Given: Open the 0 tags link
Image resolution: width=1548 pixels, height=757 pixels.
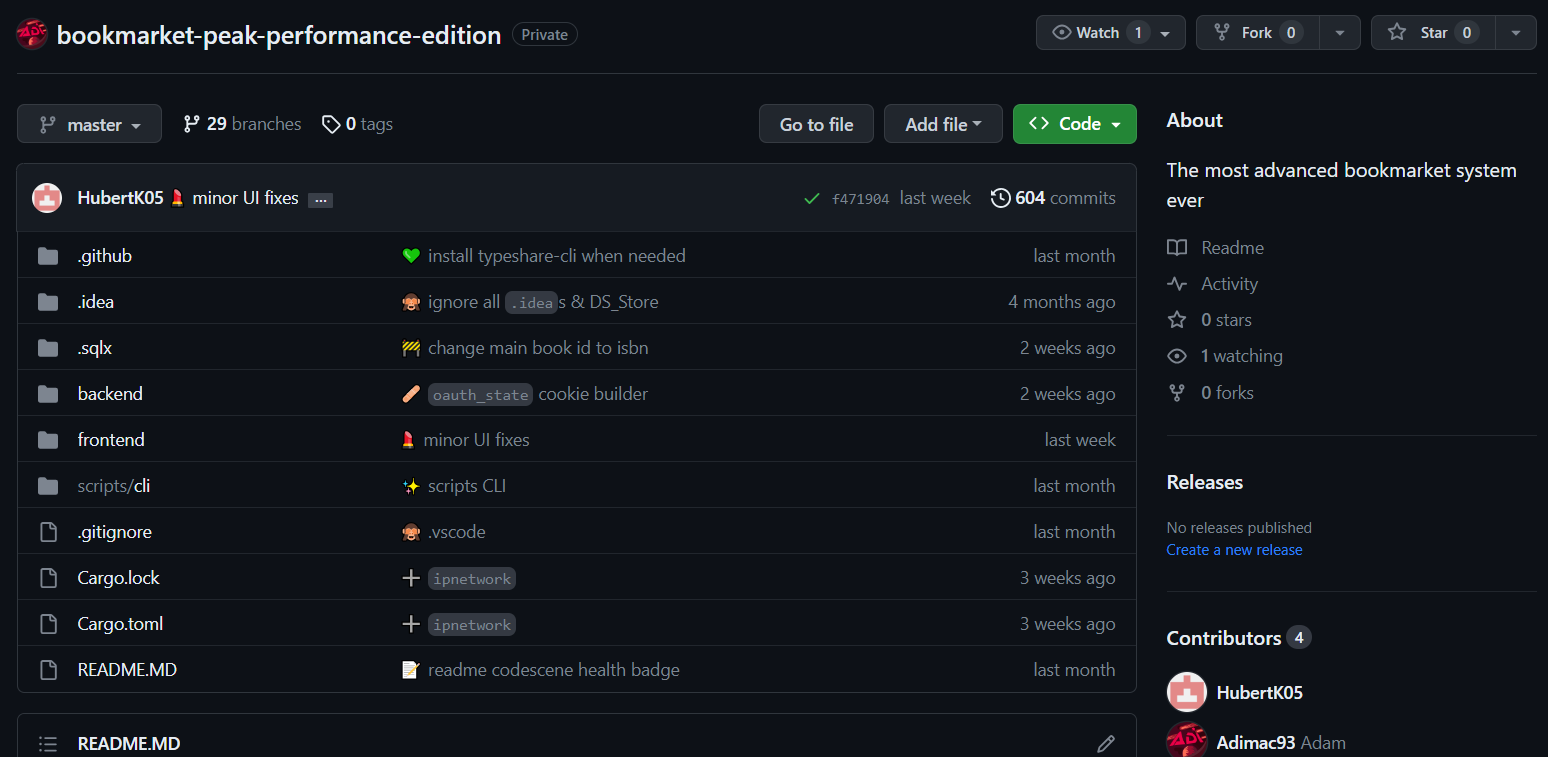Looking at the screenshot, I should click(357, 124).
